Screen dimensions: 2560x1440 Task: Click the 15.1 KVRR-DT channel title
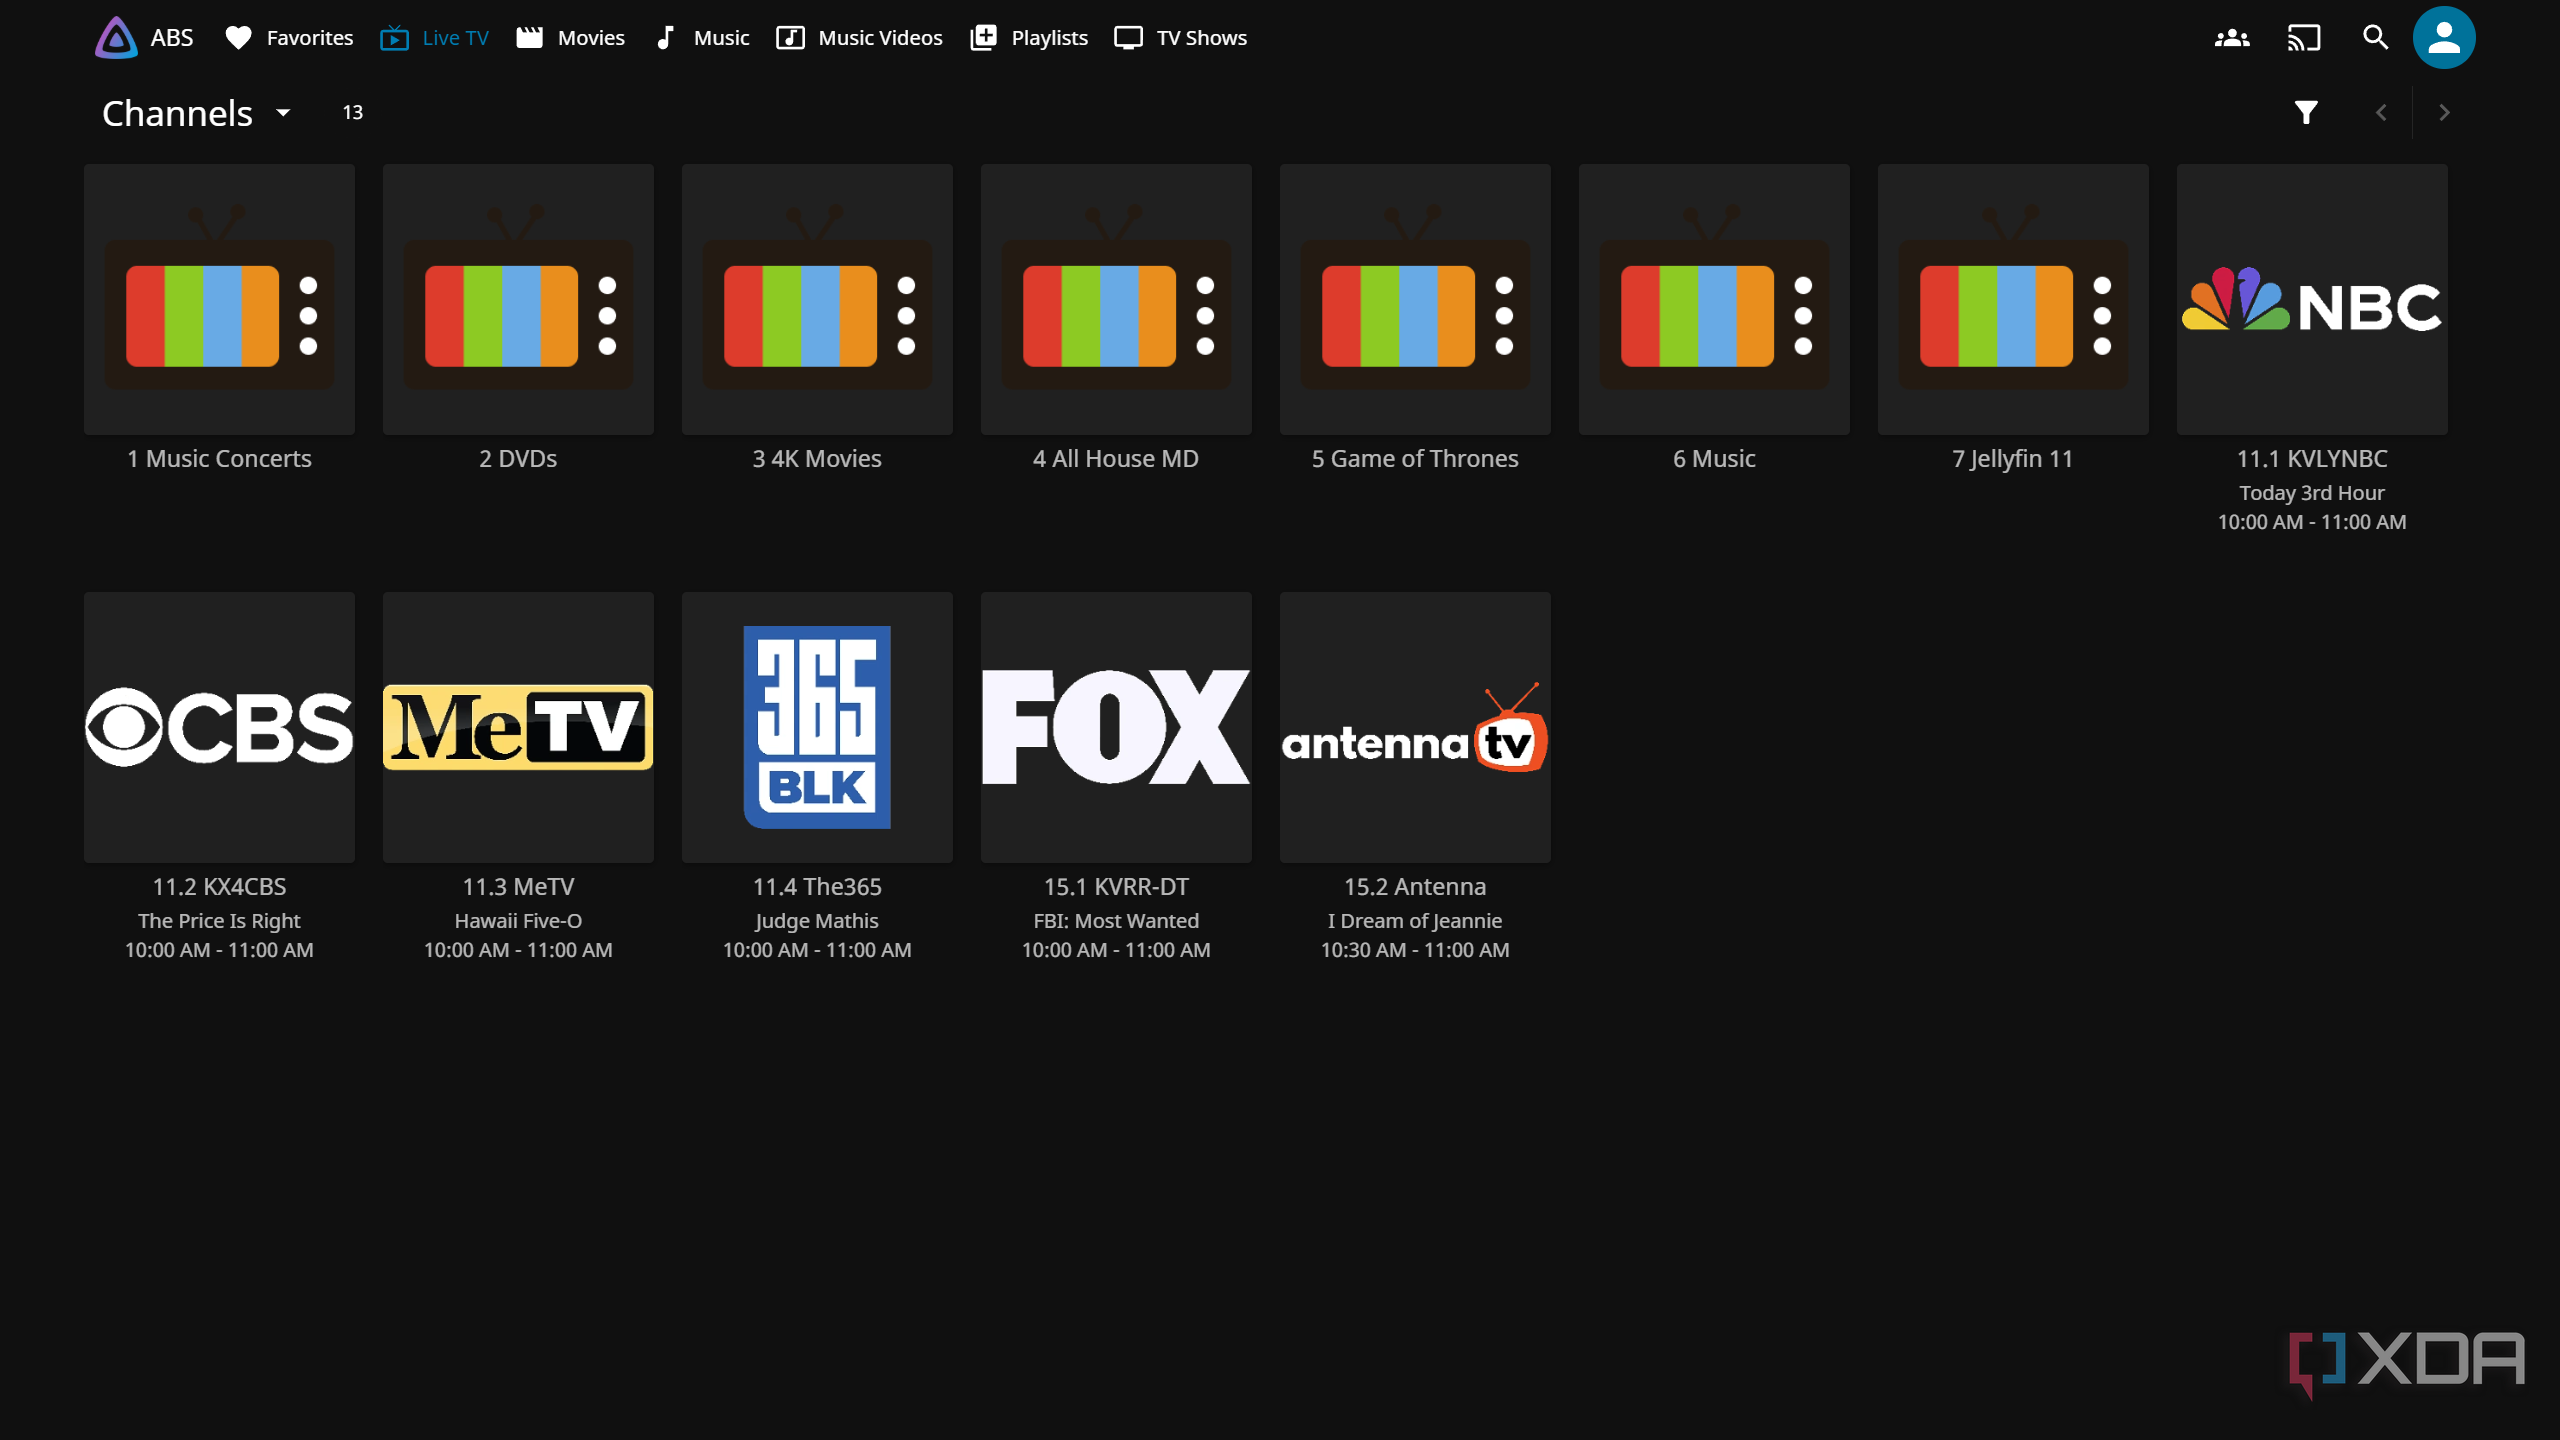click(1116, 887)
